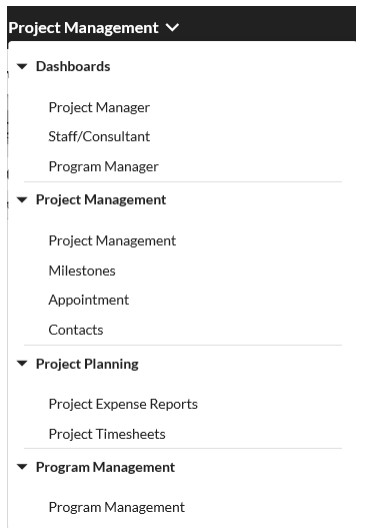Collapse the Project Management section triangle
The width and height of the screenshot is (367, 532).
(x=22, y=200)
